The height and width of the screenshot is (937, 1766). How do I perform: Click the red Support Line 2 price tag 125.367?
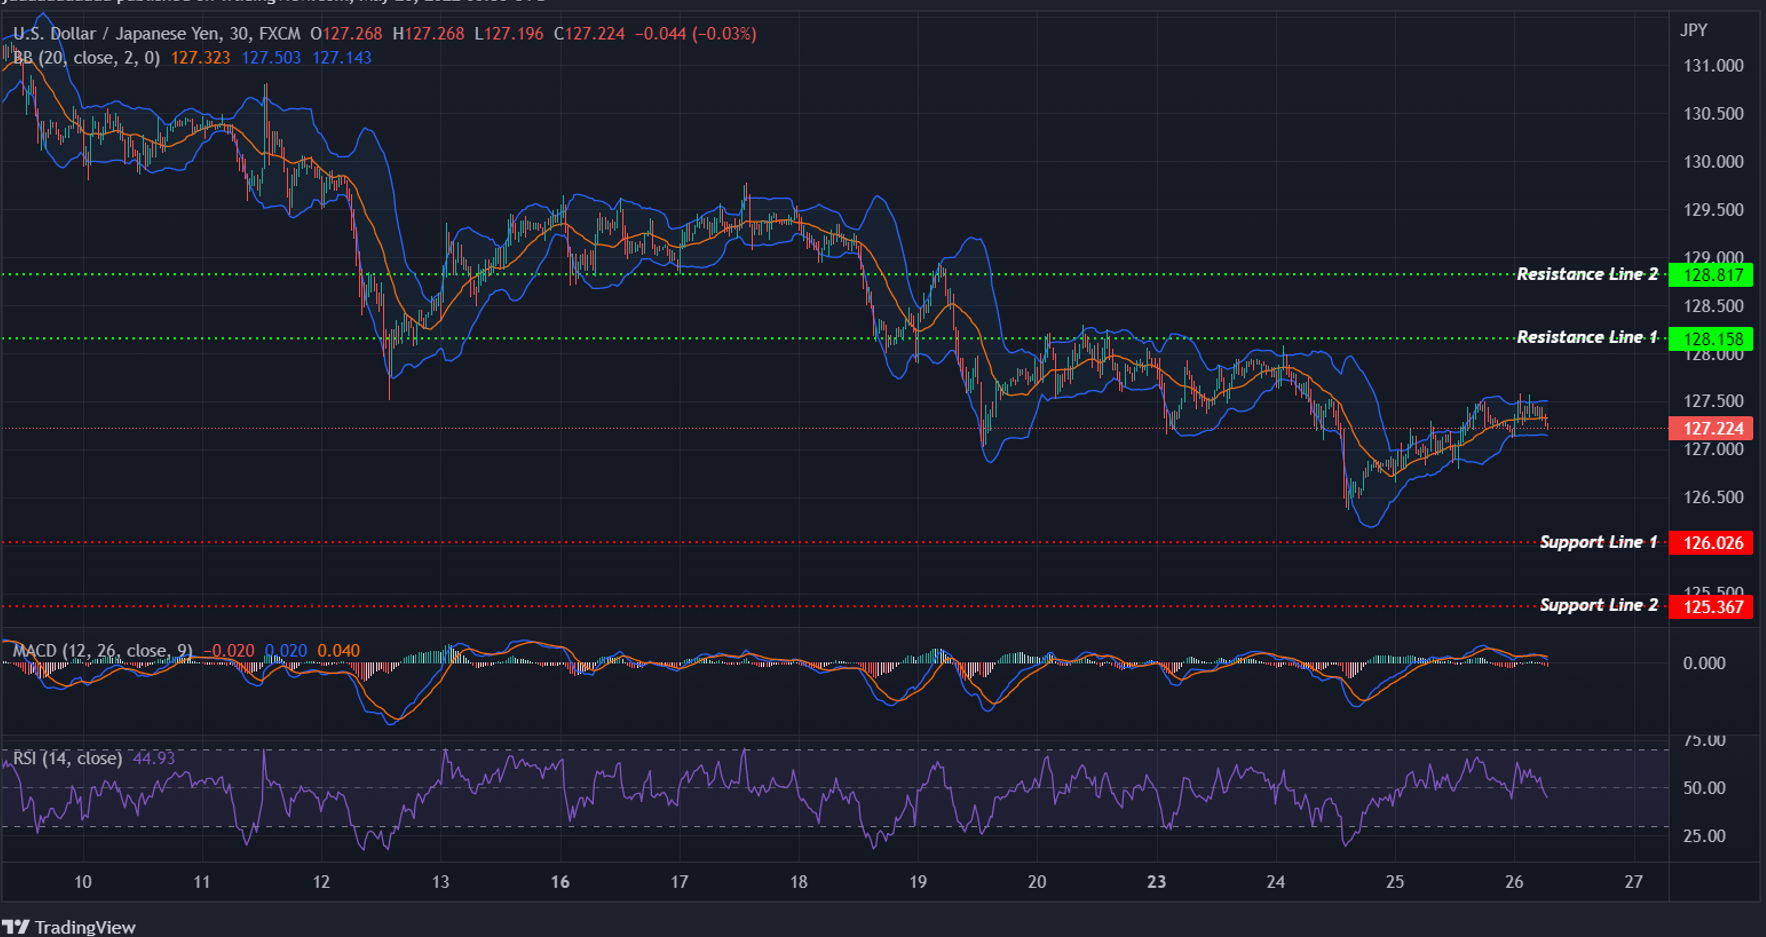point(1710,607)
